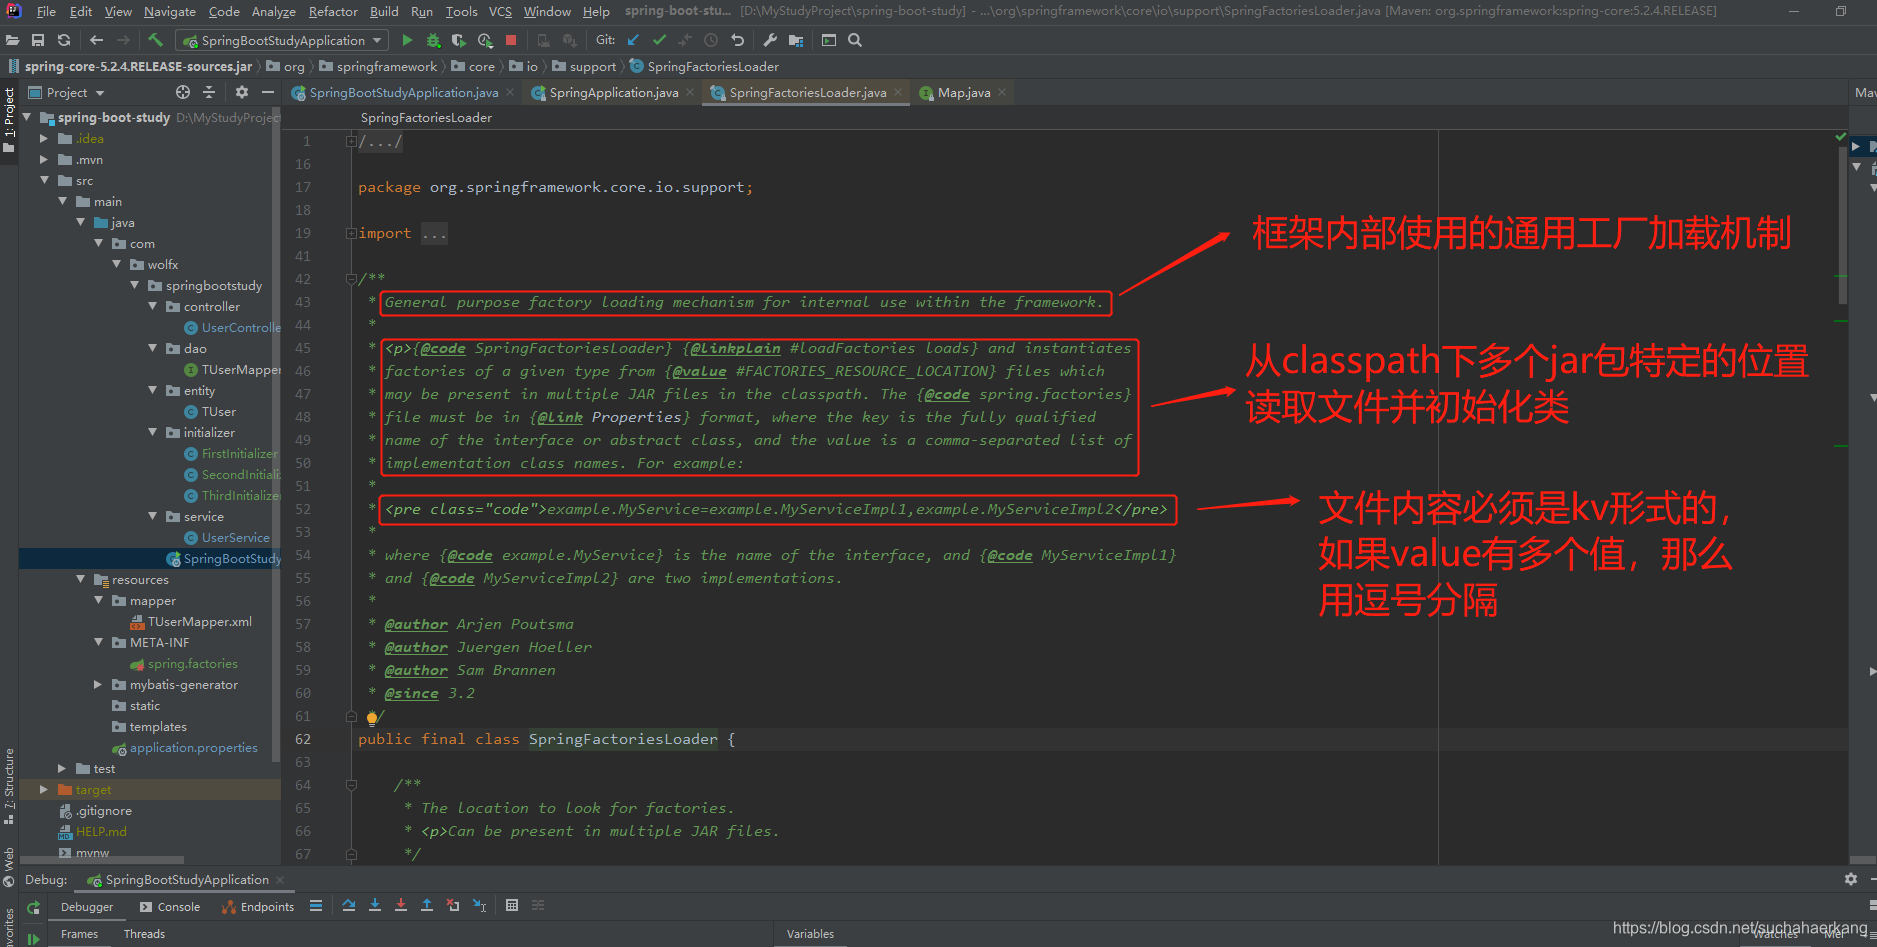Revert changes with the undo arrow icon

click(738, 40)
